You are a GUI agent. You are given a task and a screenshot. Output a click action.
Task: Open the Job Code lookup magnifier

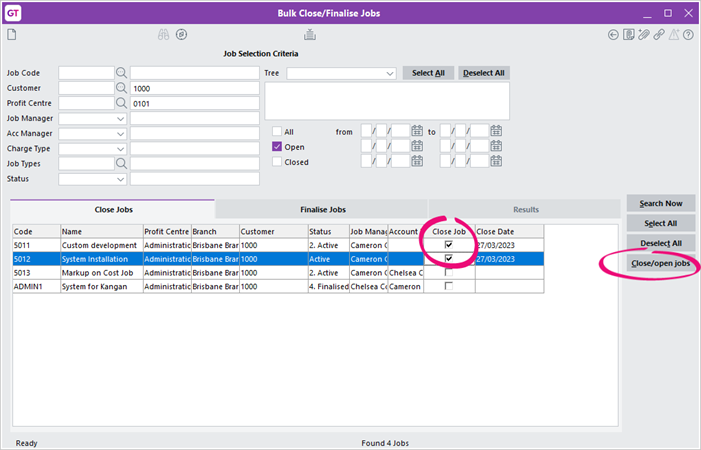tap(122, 73)
